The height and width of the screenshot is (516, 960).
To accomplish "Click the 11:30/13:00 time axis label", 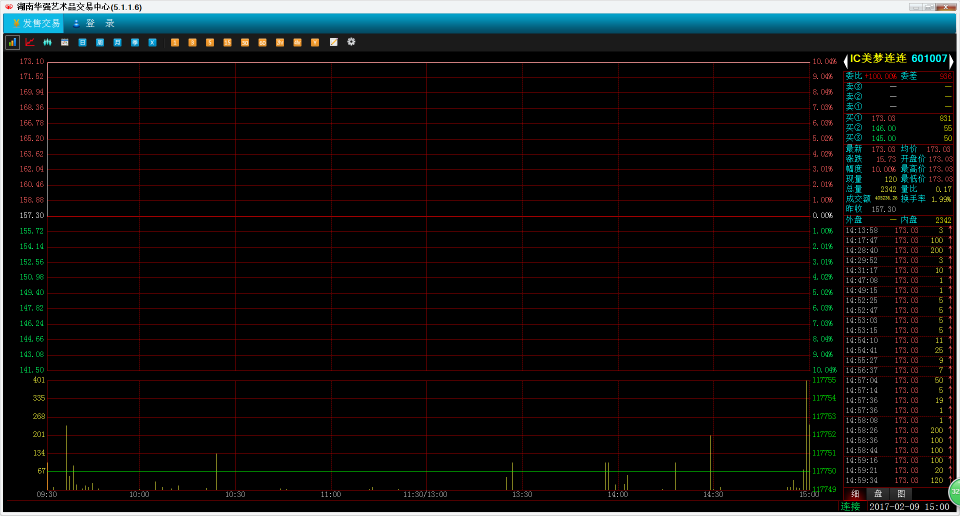I will click(x=426, y=495).
